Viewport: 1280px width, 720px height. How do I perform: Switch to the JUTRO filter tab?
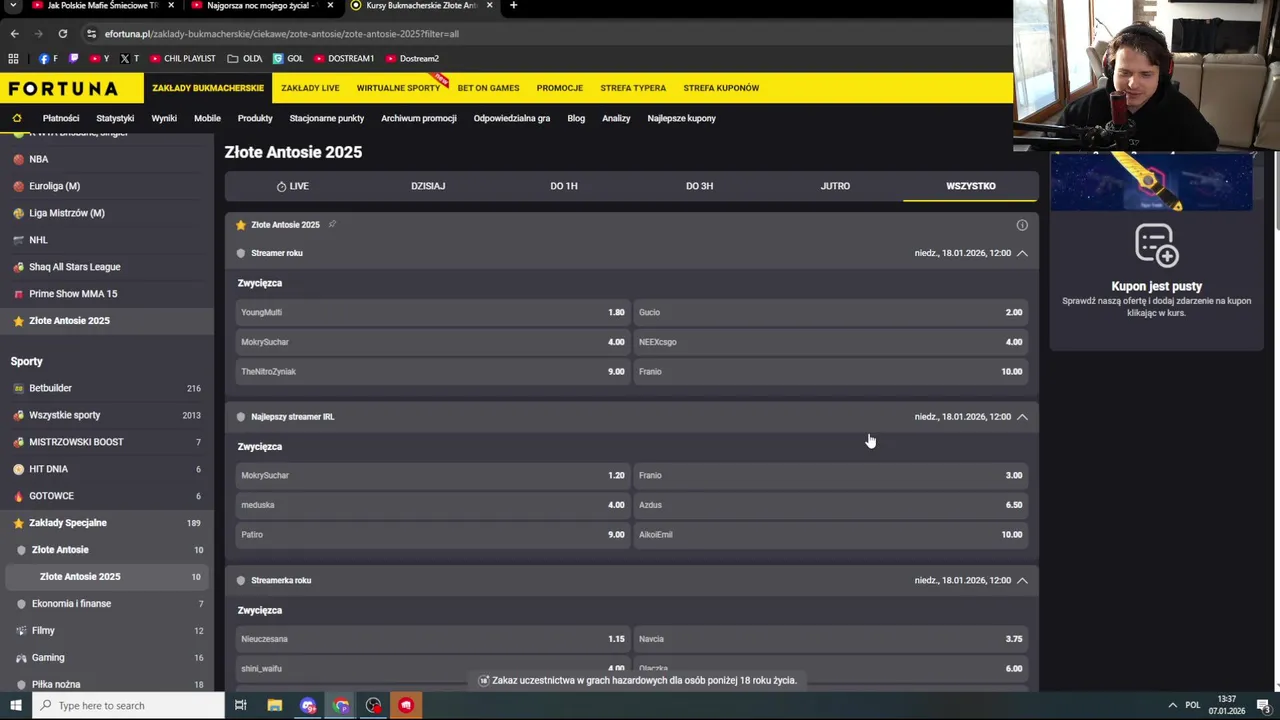835,186
